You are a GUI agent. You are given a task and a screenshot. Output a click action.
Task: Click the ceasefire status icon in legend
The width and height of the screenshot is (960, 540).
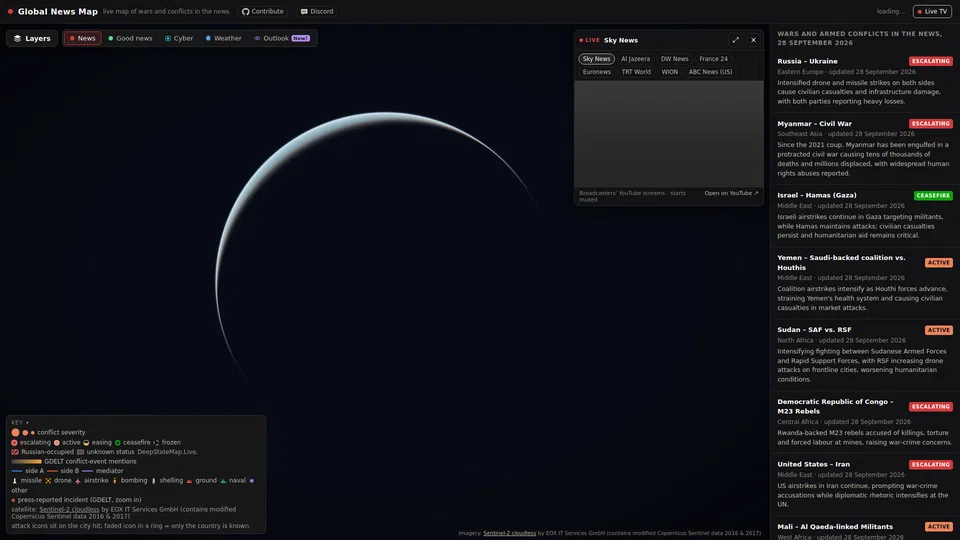pyautogui.click(x=118, y=443)
